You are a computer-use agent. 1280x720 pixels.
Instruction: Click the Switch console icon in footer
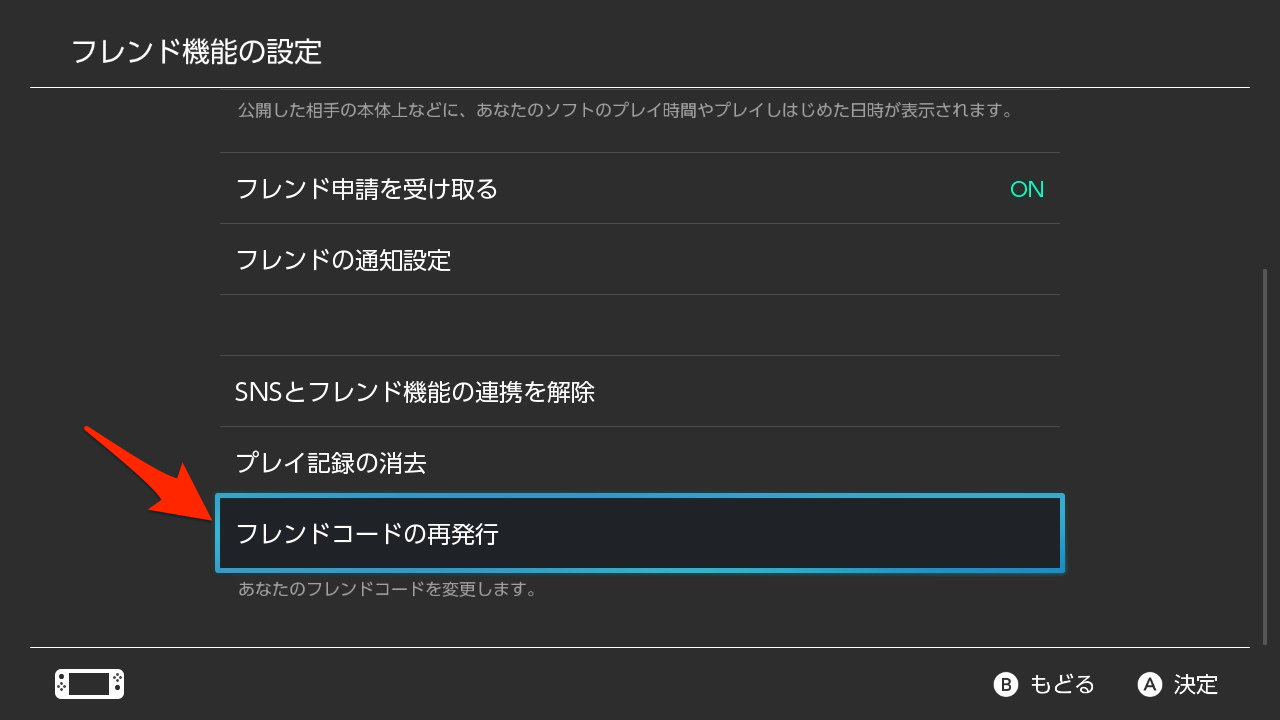[x=89, y=684]
